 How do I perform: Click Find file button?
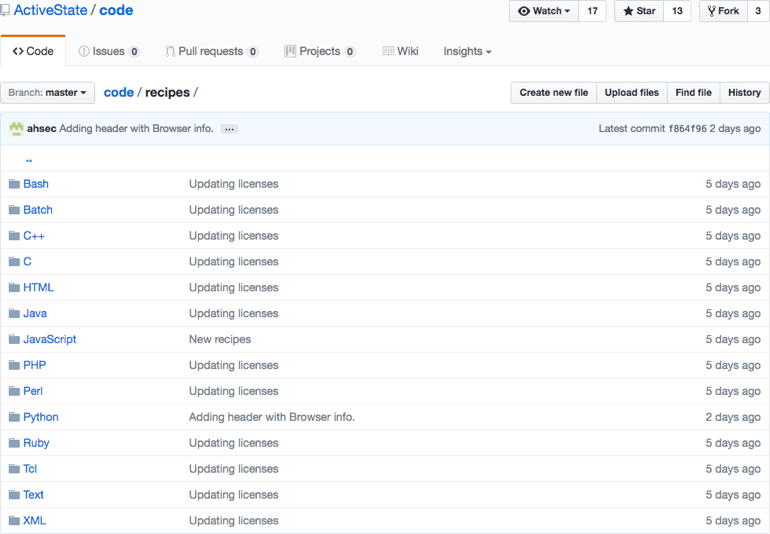693,92
